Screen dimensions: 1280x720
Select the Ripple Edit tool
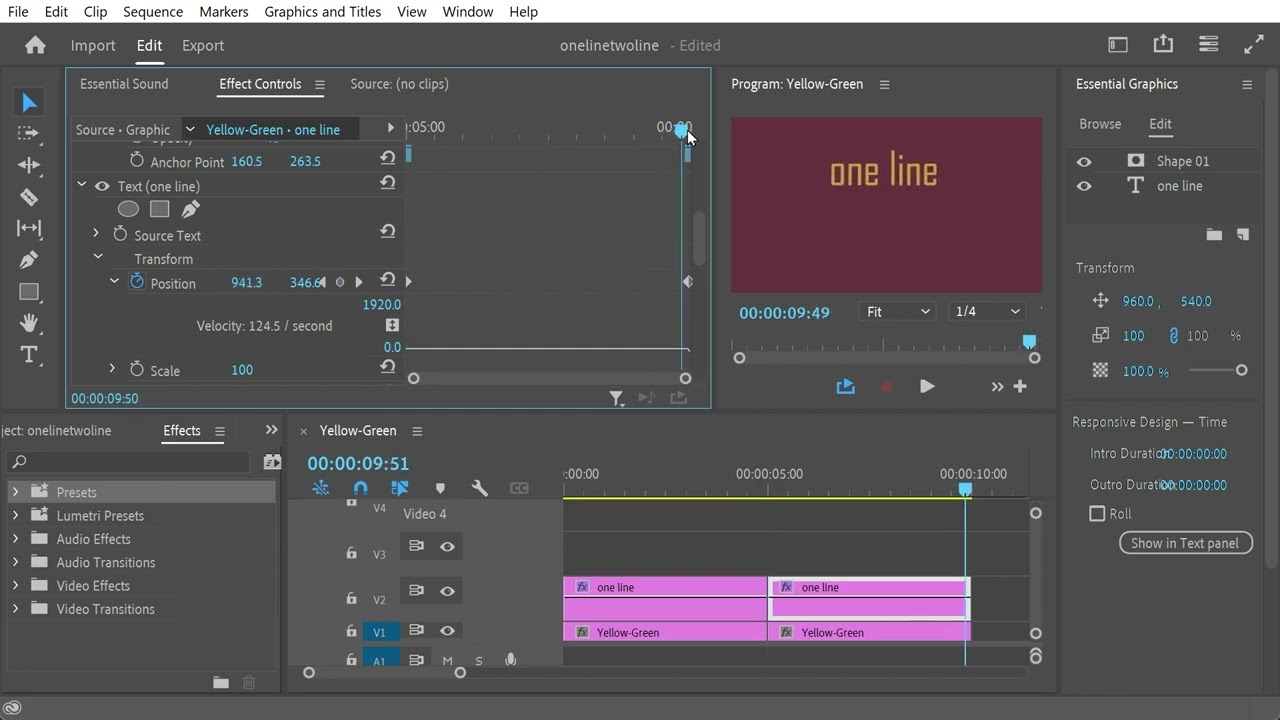(x=29, y=165)
